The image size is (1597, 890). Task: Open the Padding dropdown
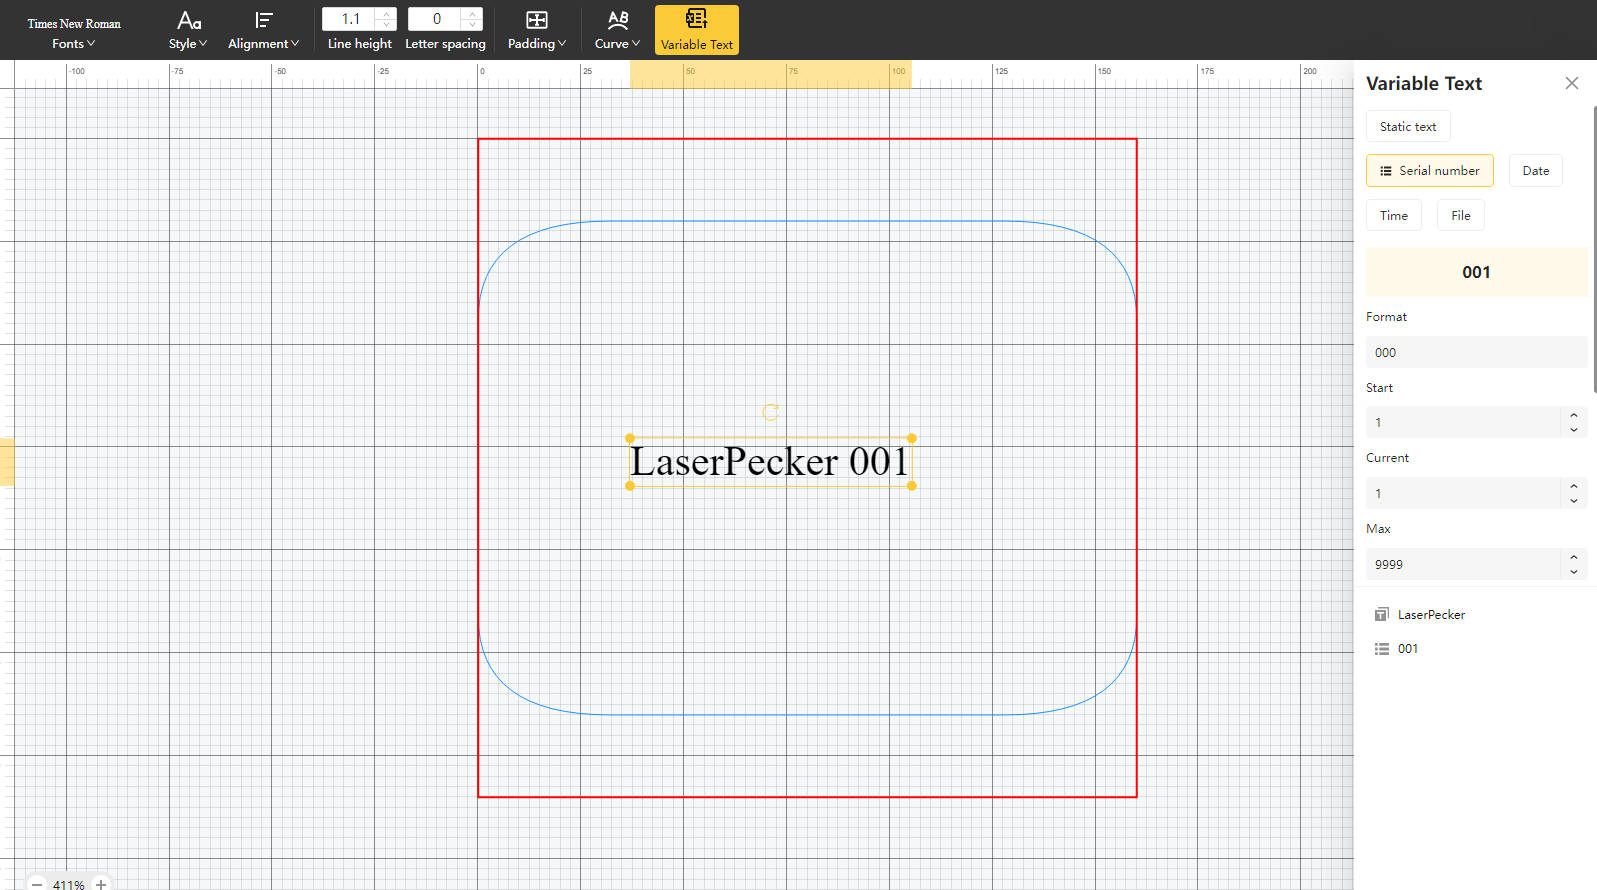pos(536,31)
